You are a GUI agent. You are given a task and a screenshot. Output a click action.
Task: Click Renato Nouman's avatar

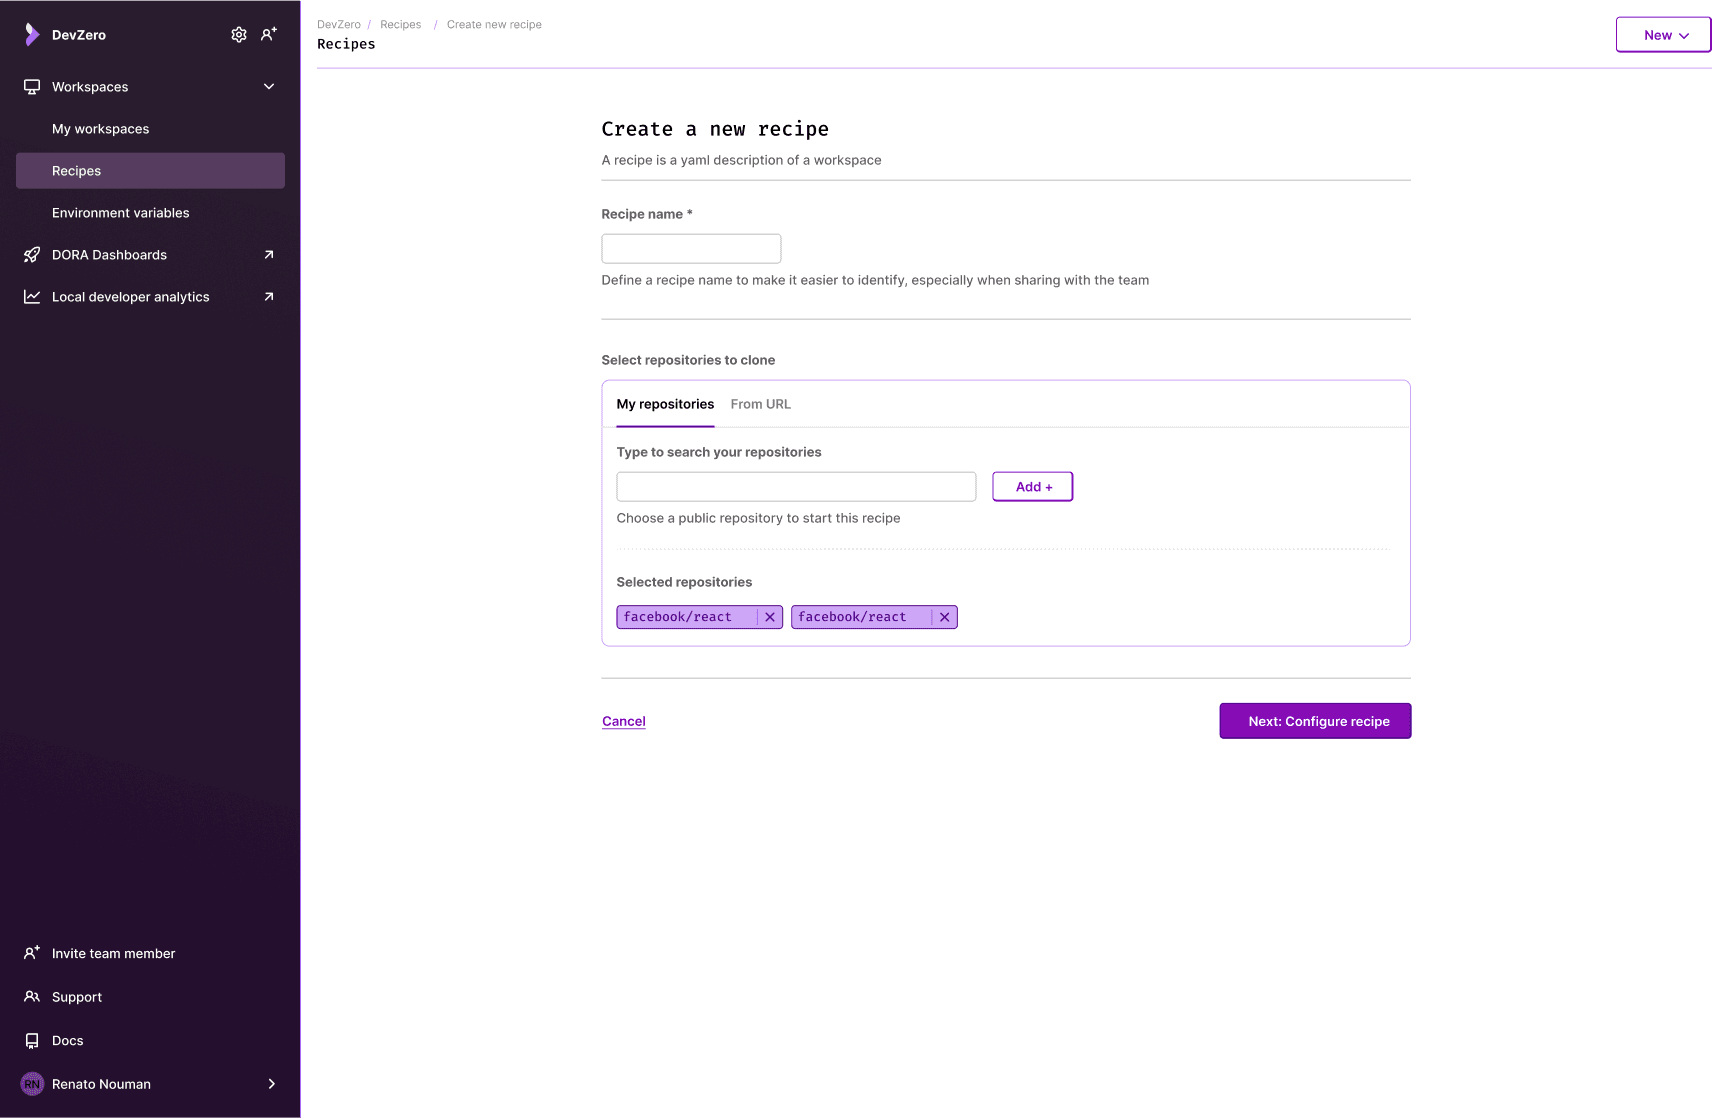[x=32, y=1084]
